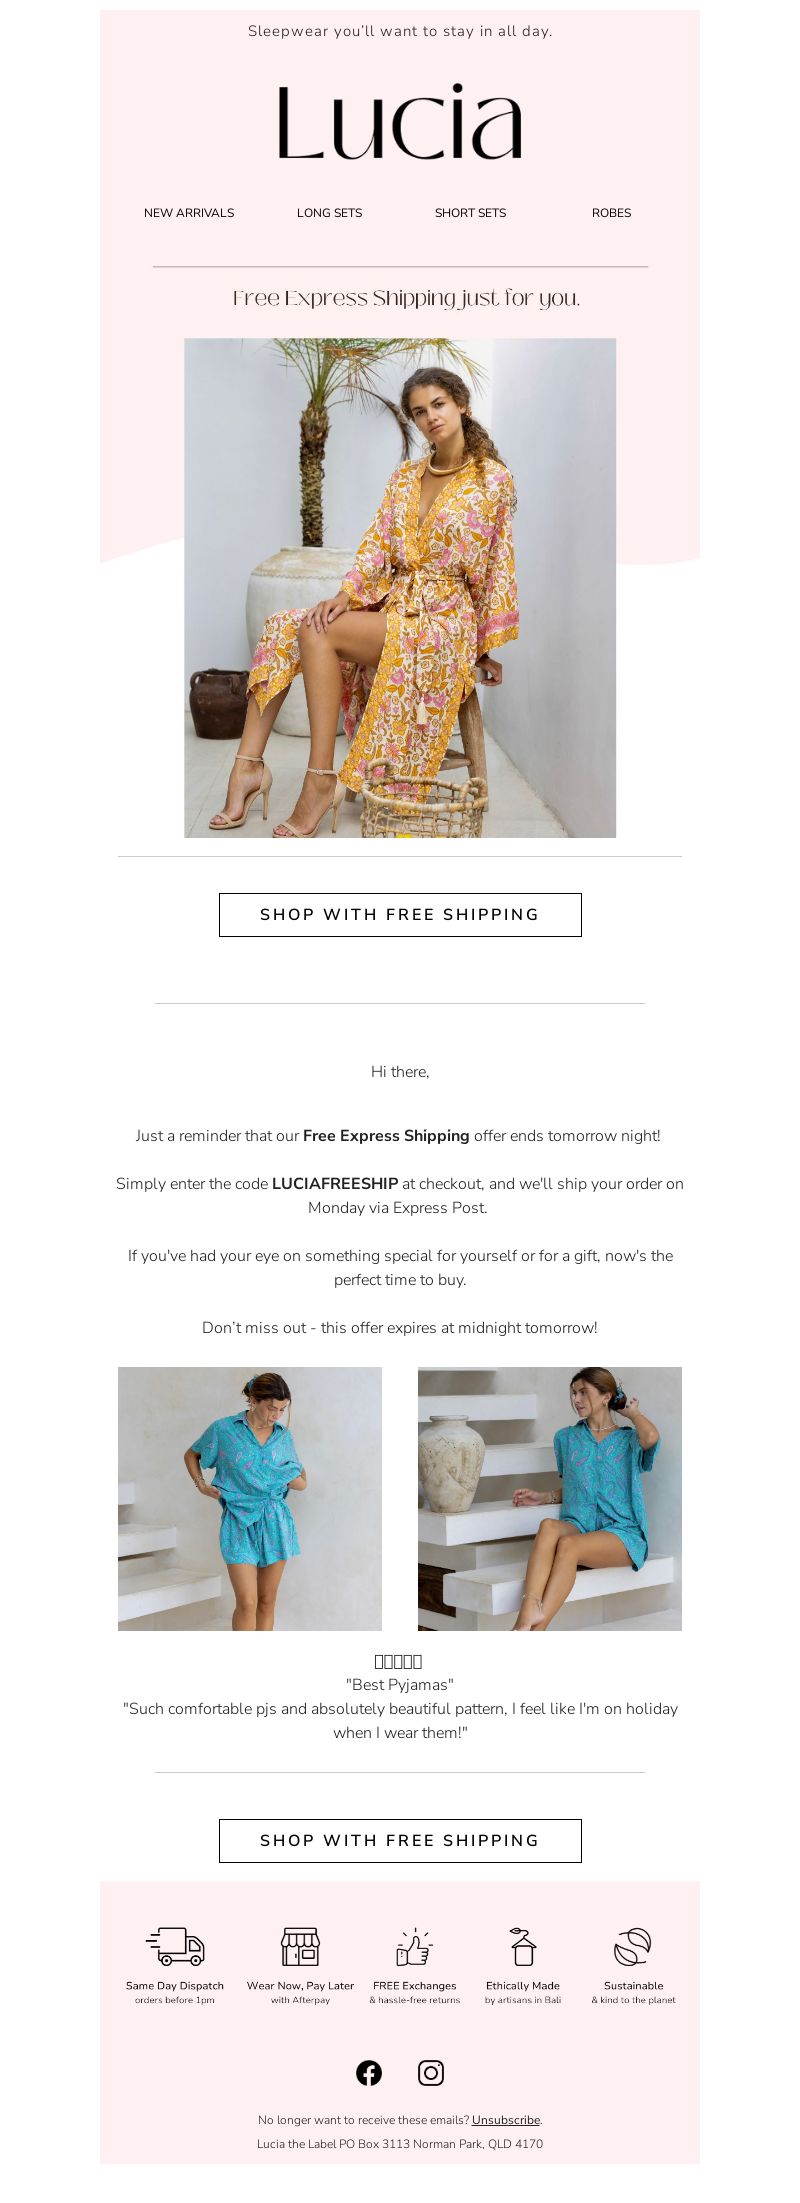Click the Free Express Shipping headline
800x2203 pixels.
click(406, 298)
